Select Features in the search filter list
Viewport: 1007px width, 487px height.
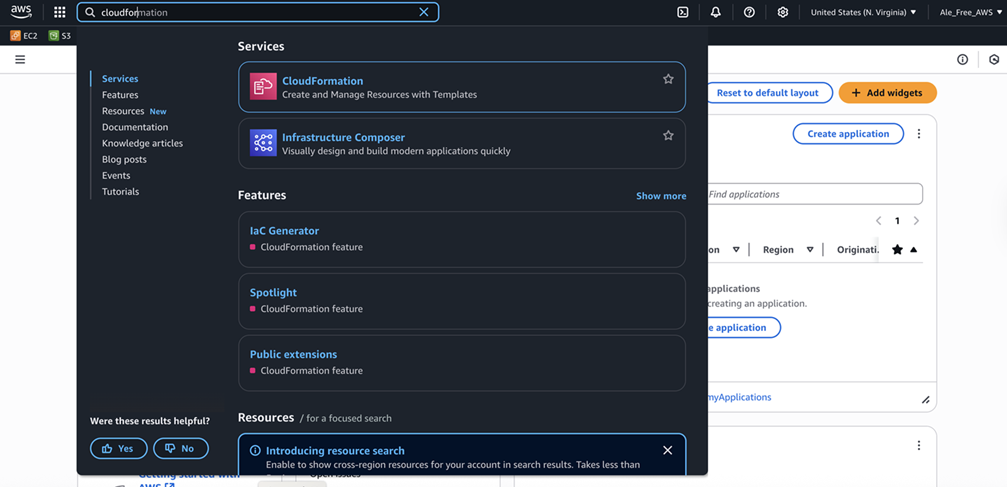(x=120, y=94)
